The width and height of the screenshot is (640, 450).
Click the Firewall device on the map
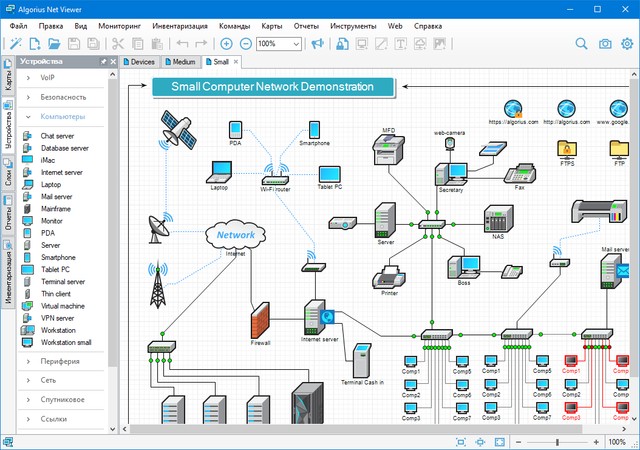pos(261,320)
